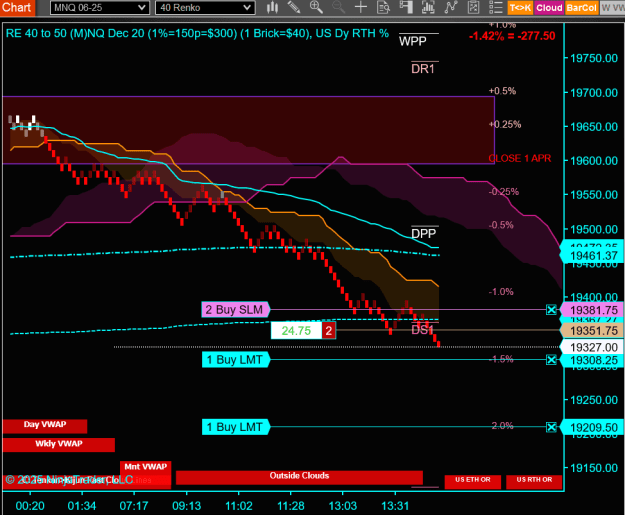
Task: Activate the zoom in magnifier
Action: pyautogui.click(x=316, y=7)
